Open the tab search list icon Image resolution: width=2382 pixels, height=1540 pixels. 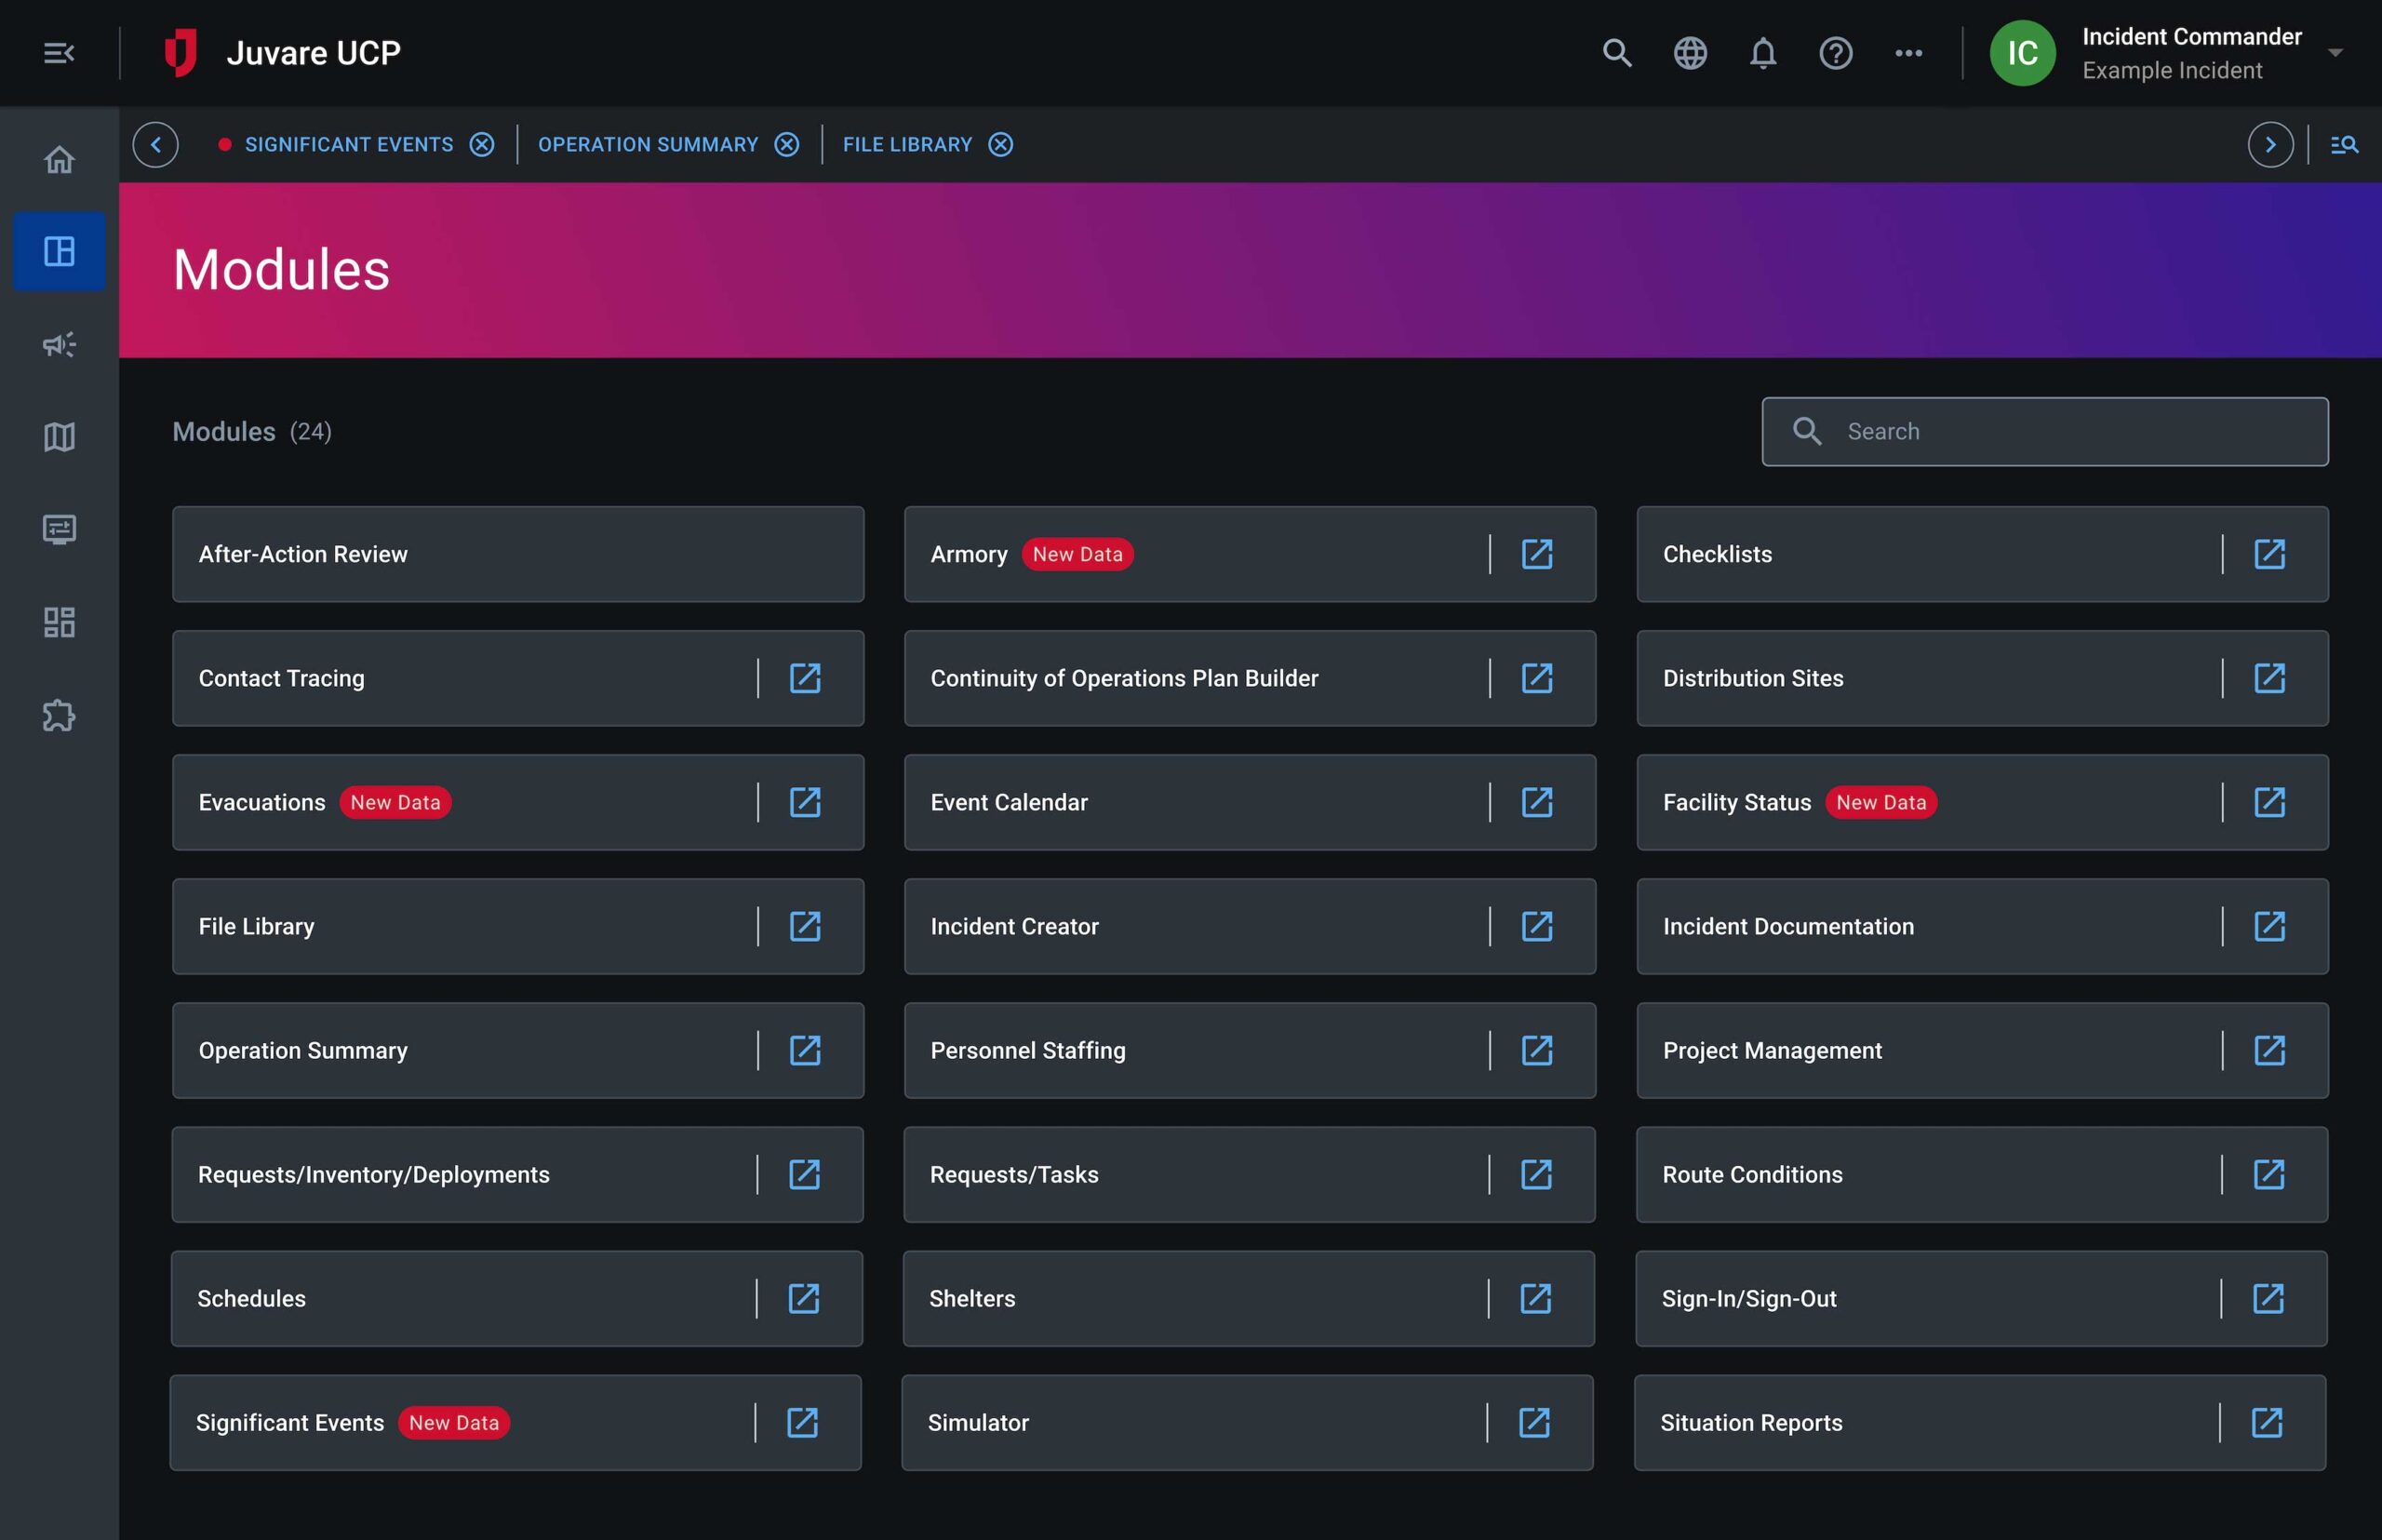(x=2344, y=145)
